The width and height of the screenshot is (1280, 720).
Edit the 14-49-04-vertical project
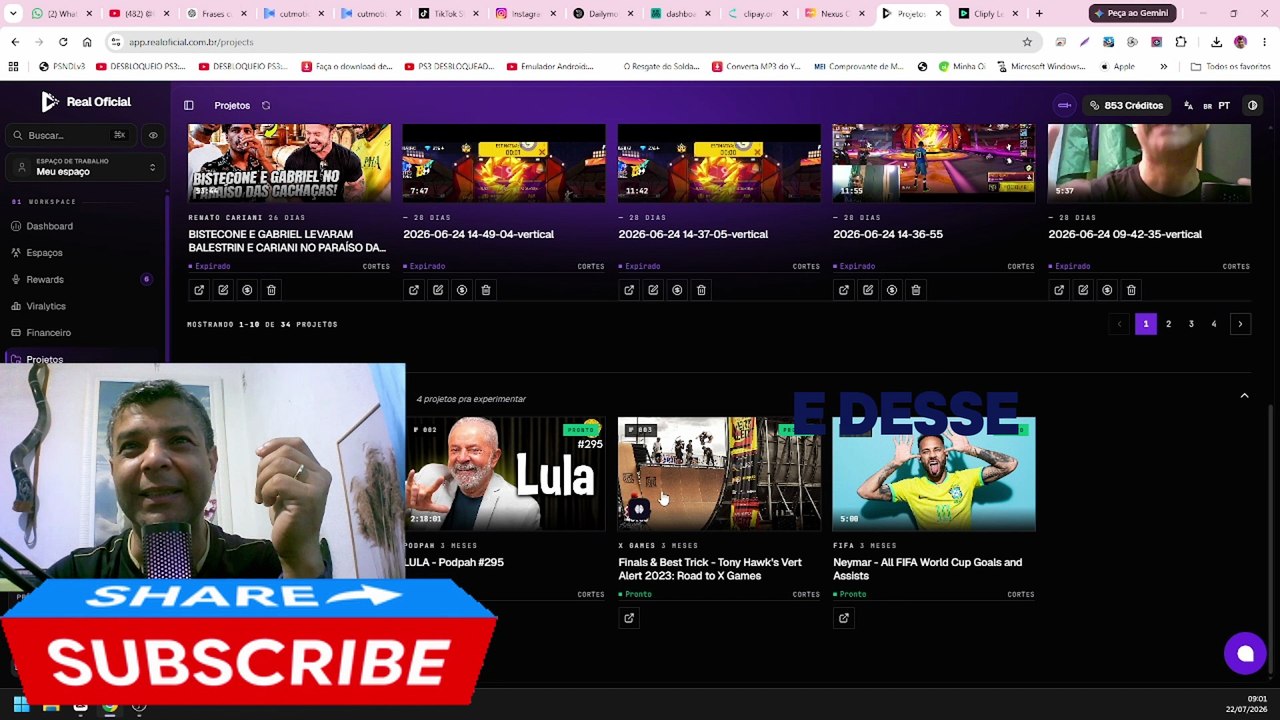(438, 290)
